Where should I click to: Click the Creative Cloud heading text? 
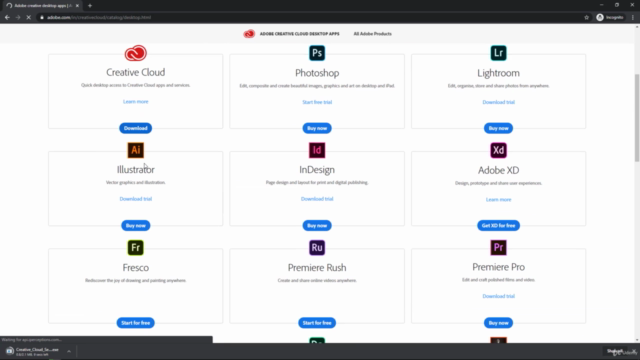[136, 72]
